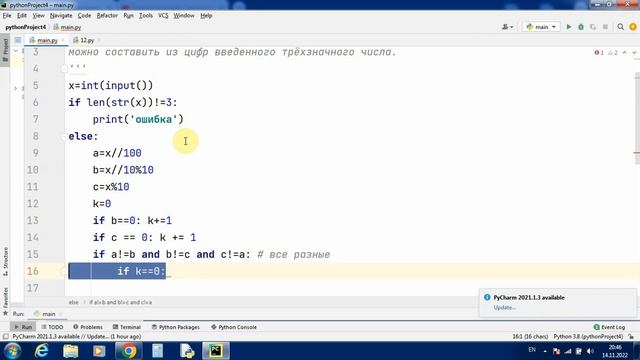
Task: Collapse the else block fold marker on line 8
Action: [x=64, y=136]
